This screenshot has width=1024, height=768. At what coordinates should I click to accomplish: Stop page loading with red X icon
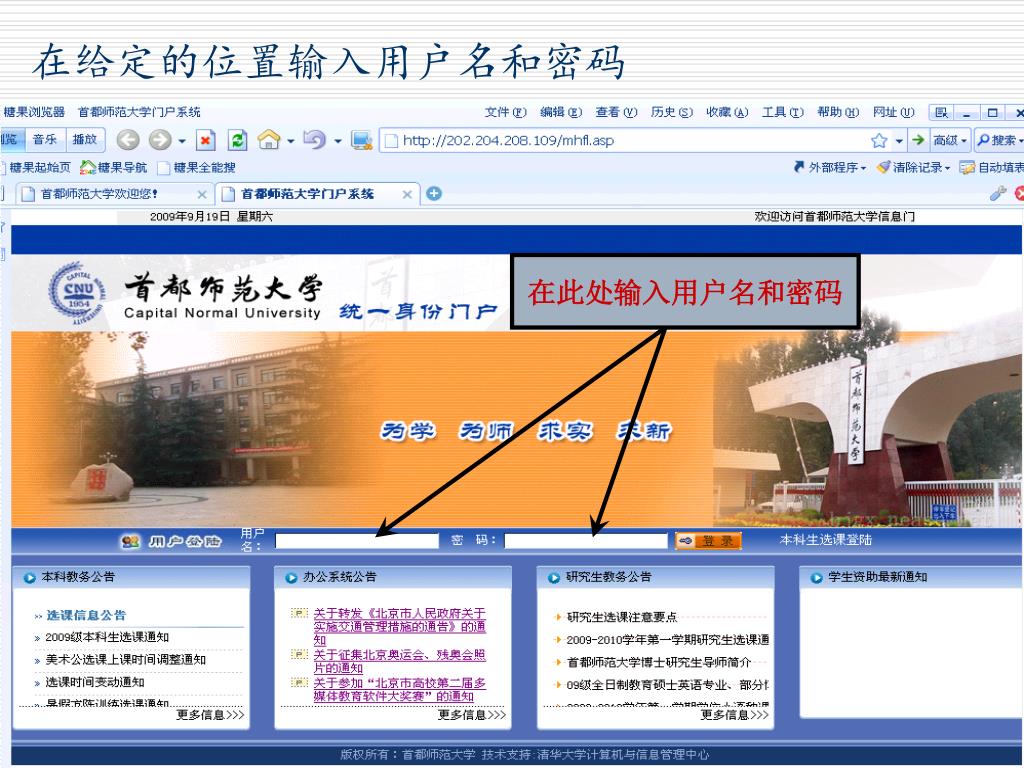[206, 140]
